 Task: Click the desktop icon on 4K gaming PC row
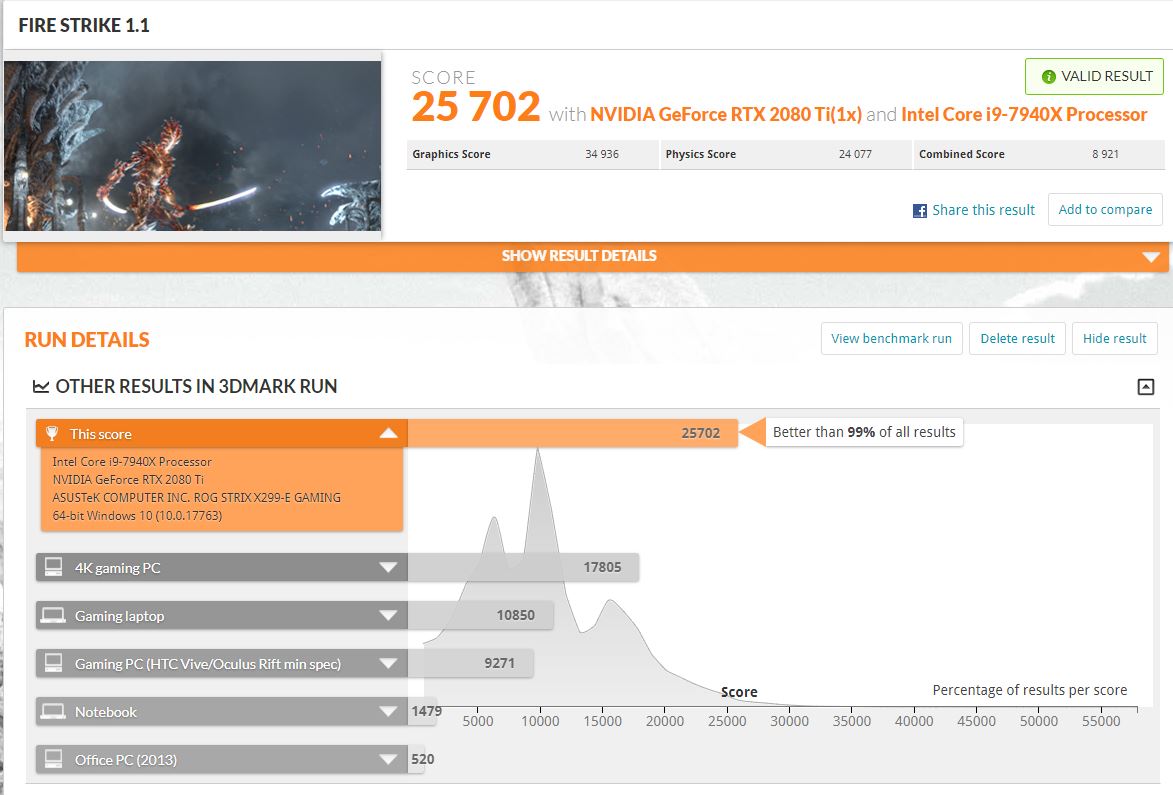tap(53, 567)
